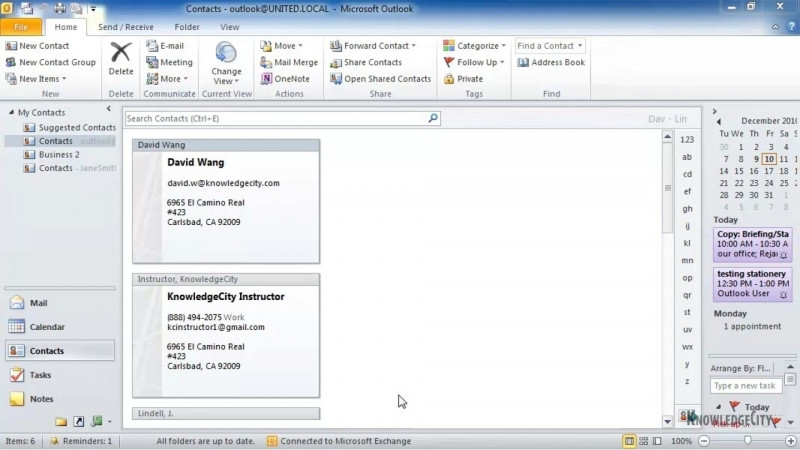Viewport: 800px width, 450px height.
Task: Collapse the My Contacts group
Action: click(x=11, y=112)
